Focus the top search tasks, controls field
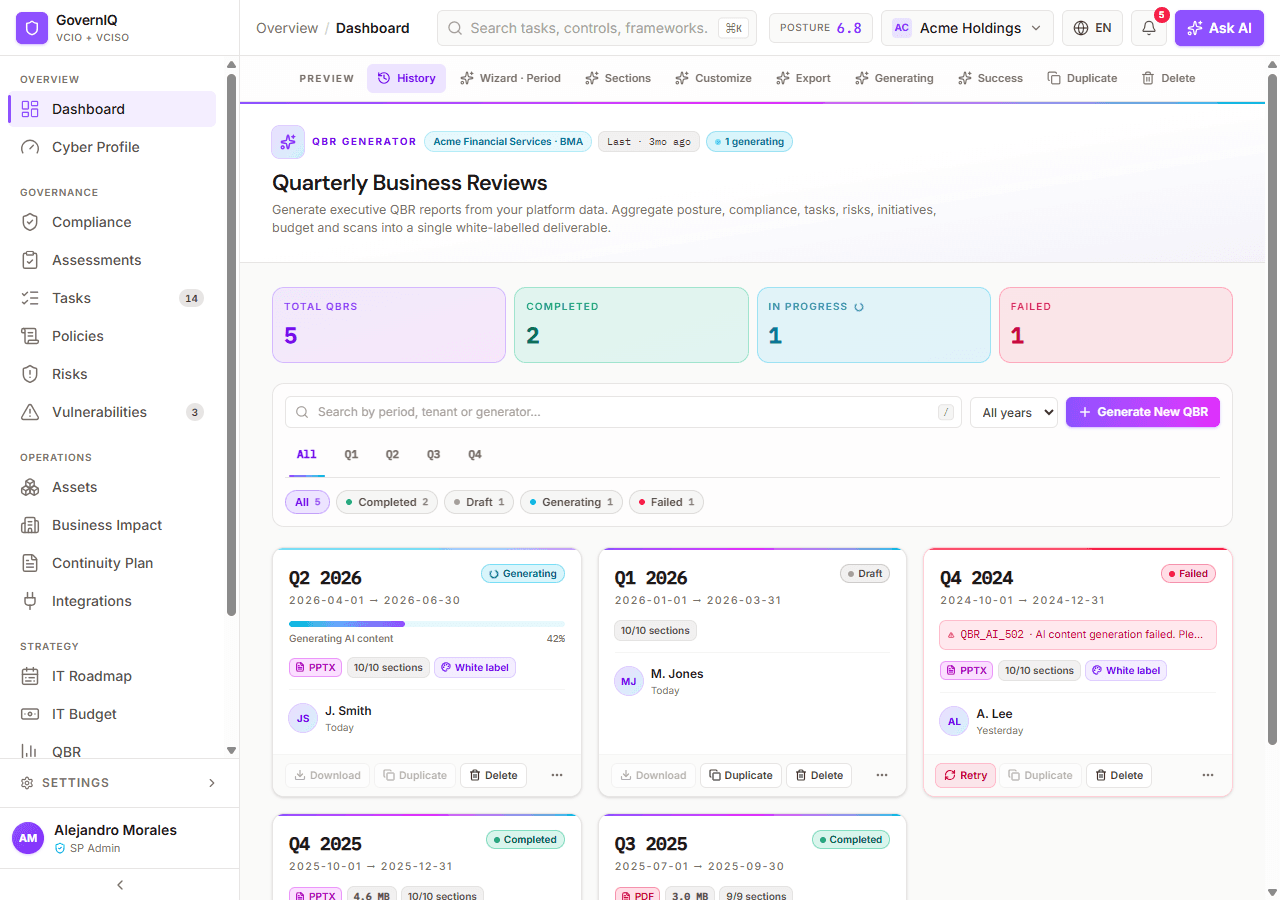The height and width of the screenshot is (900, 1280). point(597,28)
